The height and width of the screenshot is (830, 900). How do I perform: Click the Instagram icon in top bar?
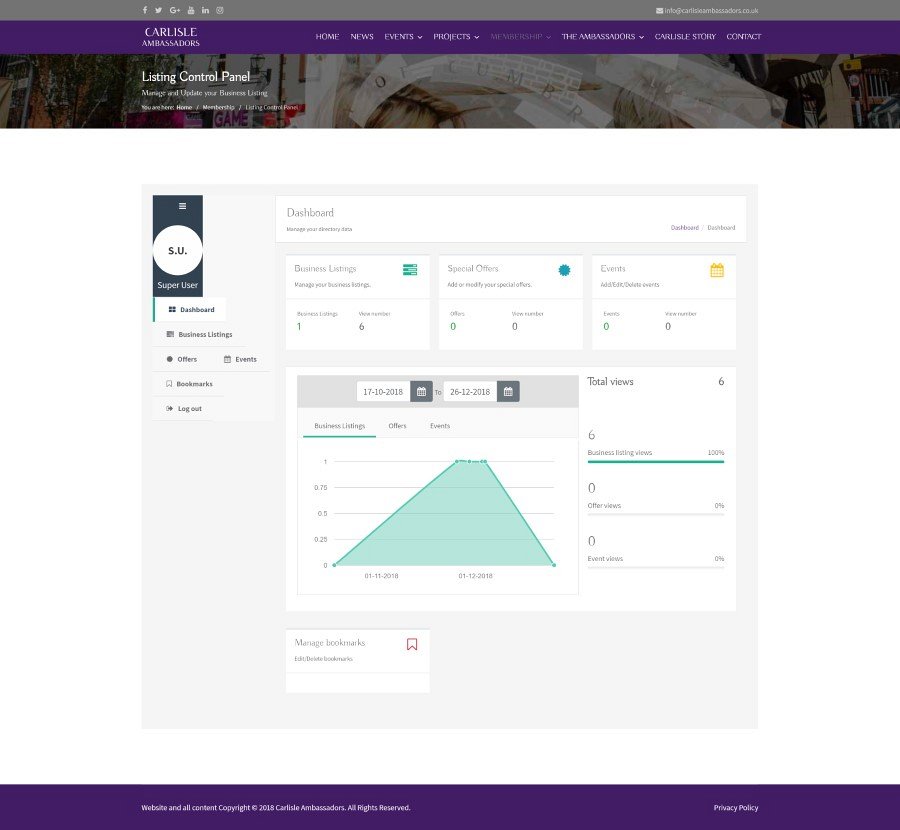(220, 10)
